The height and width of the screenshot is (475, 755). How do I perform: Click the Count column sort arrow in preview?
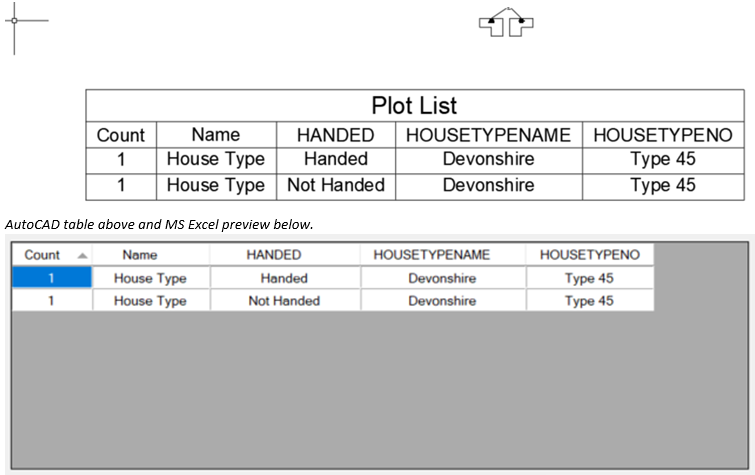coord(82,255)
